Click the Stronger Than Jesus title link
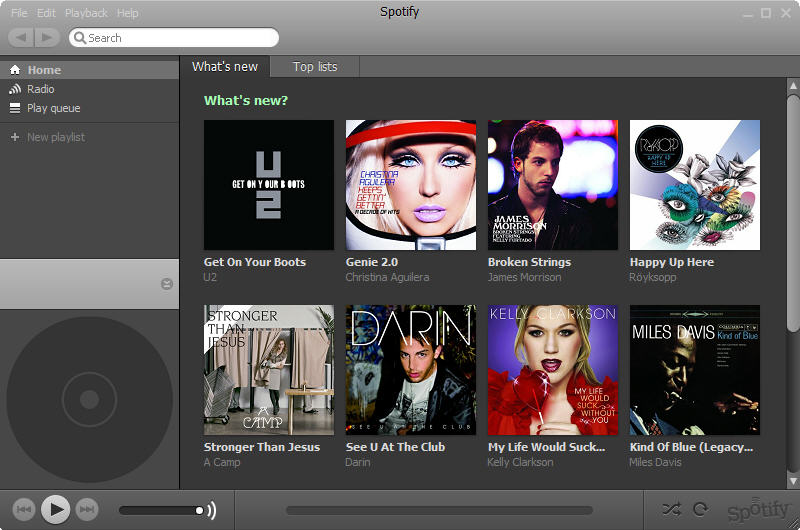This screenshot has width=800, height=530. click(262, 447)
